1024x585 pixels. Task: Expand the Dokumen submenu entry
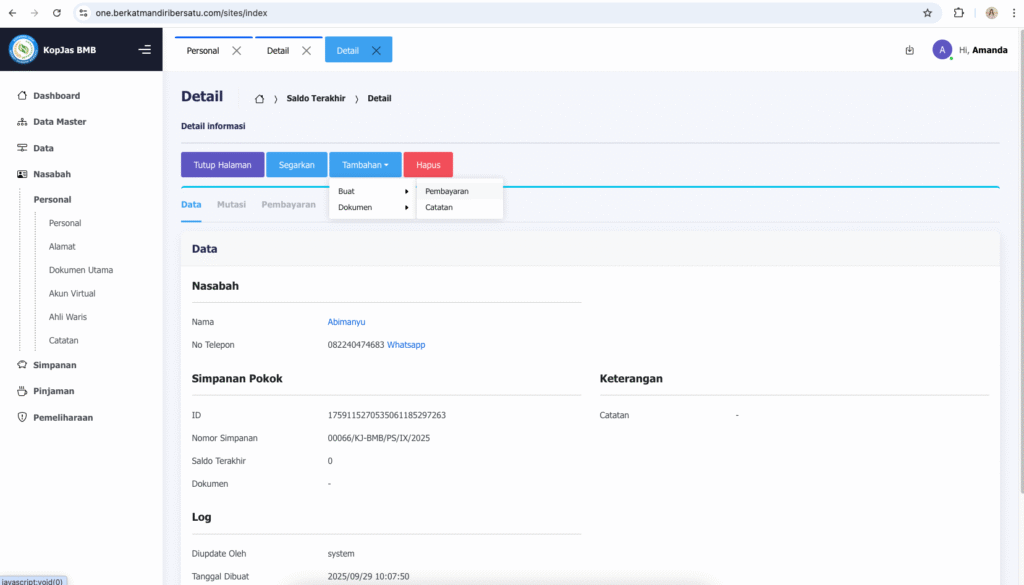click(x=372, y=207)
